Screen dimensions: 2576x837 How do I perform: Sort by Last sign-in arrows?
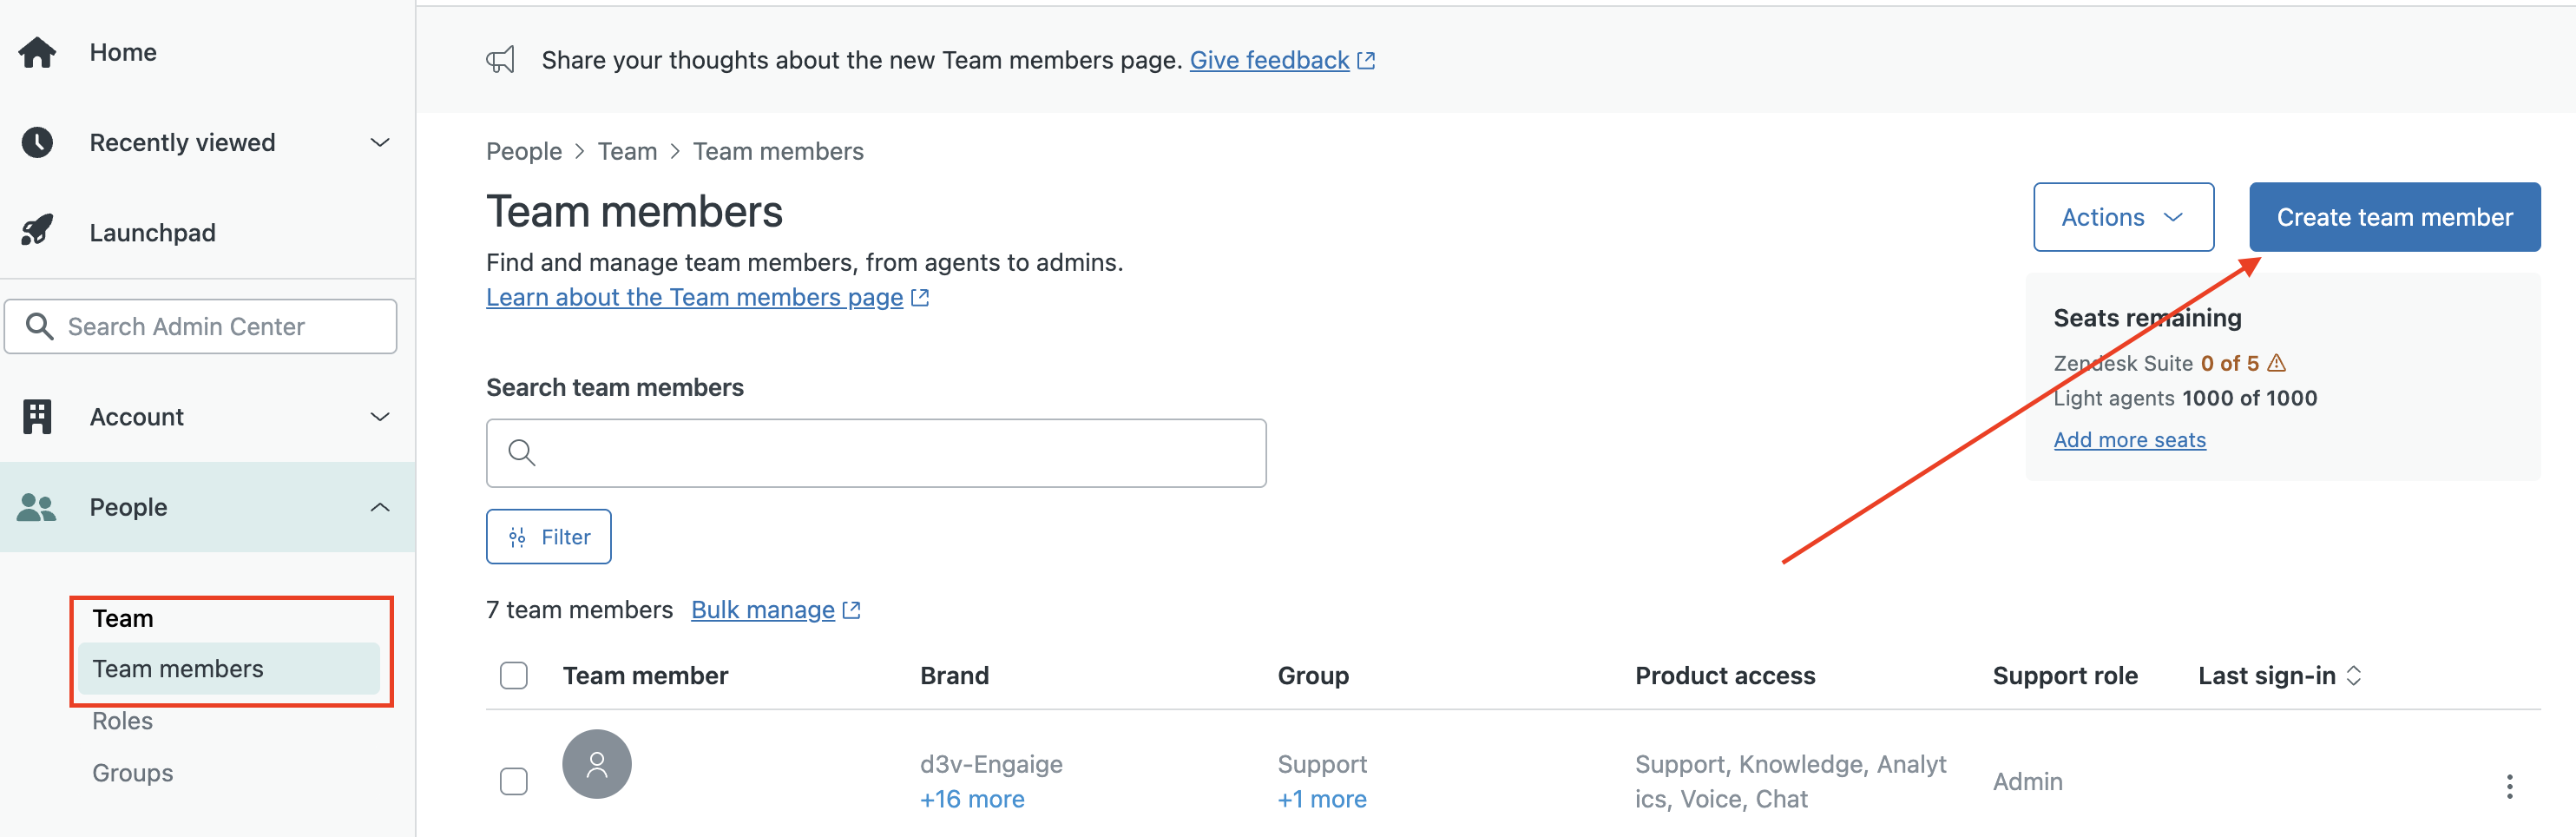2354,676
